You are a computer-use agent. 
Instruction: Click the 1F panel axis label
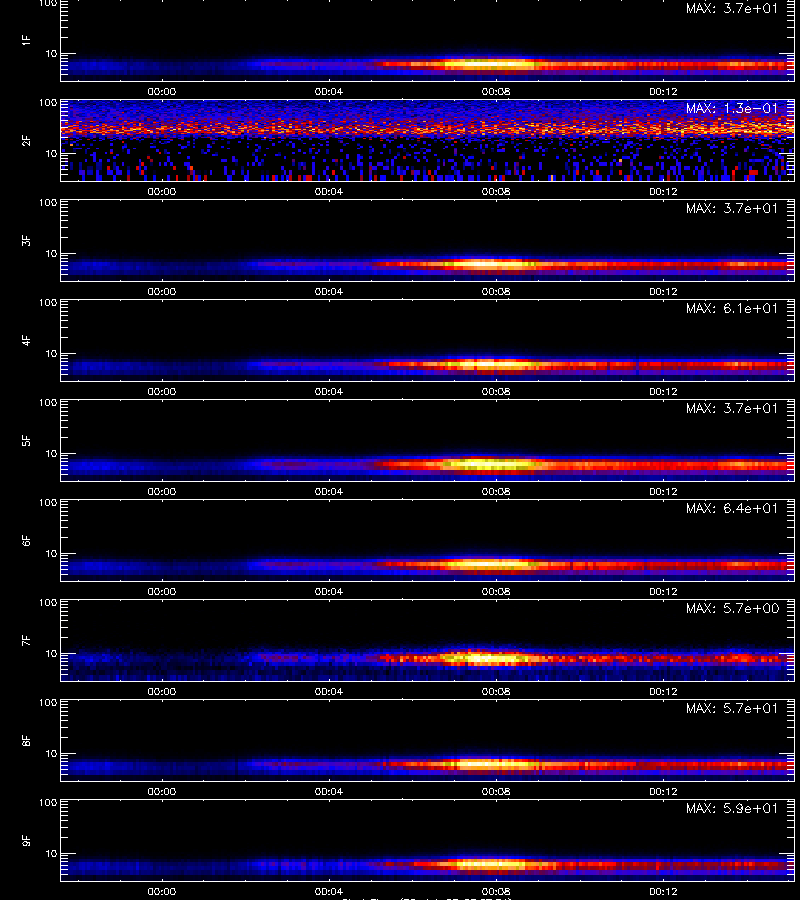pos(26,40)
